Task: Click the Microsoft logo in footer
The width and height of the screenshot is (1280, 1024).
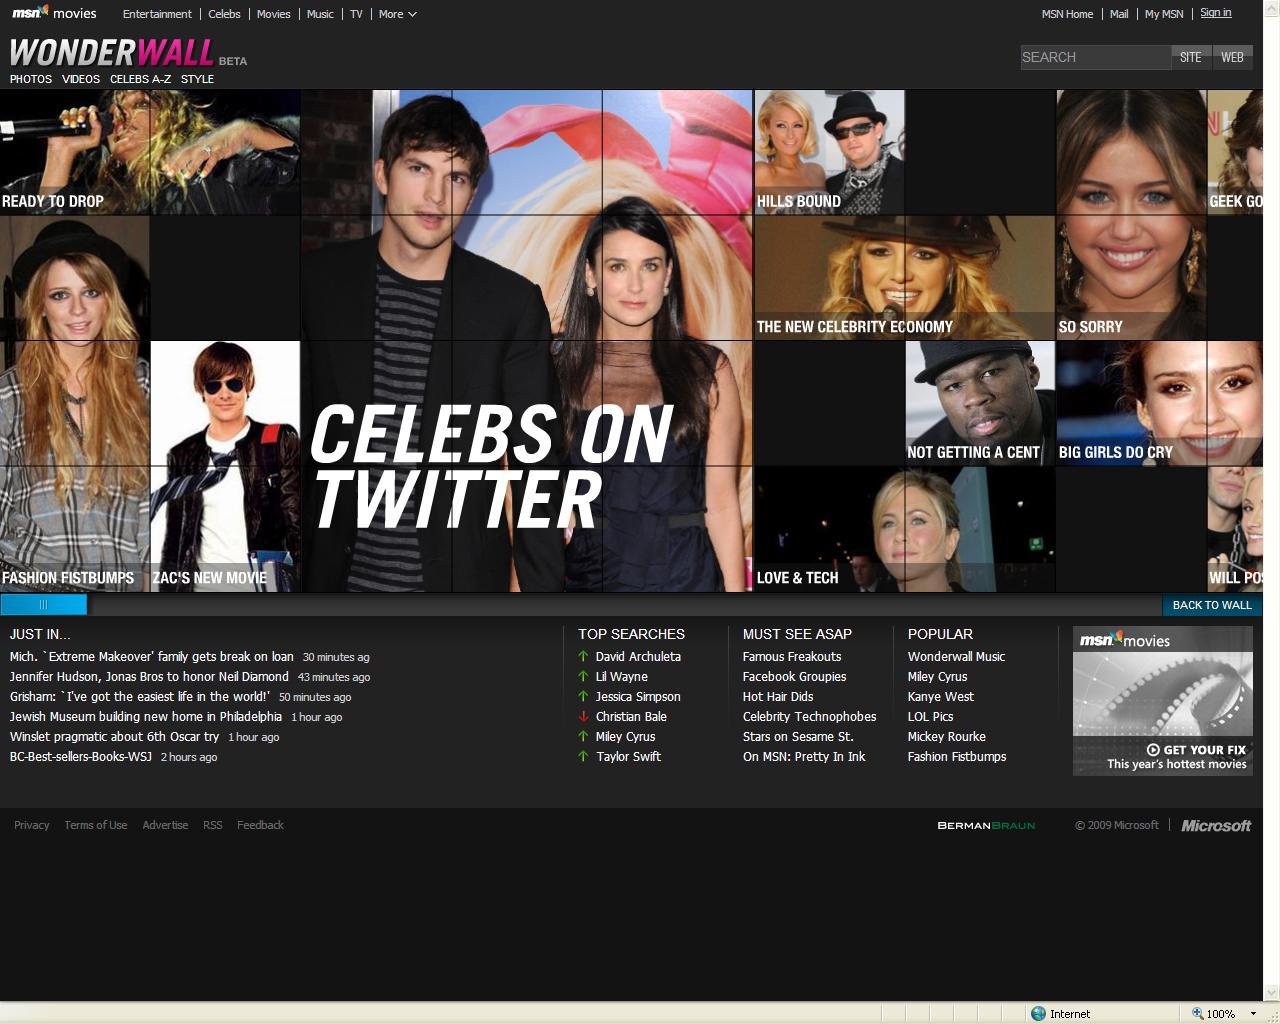Action: [x=1216, y=825]
